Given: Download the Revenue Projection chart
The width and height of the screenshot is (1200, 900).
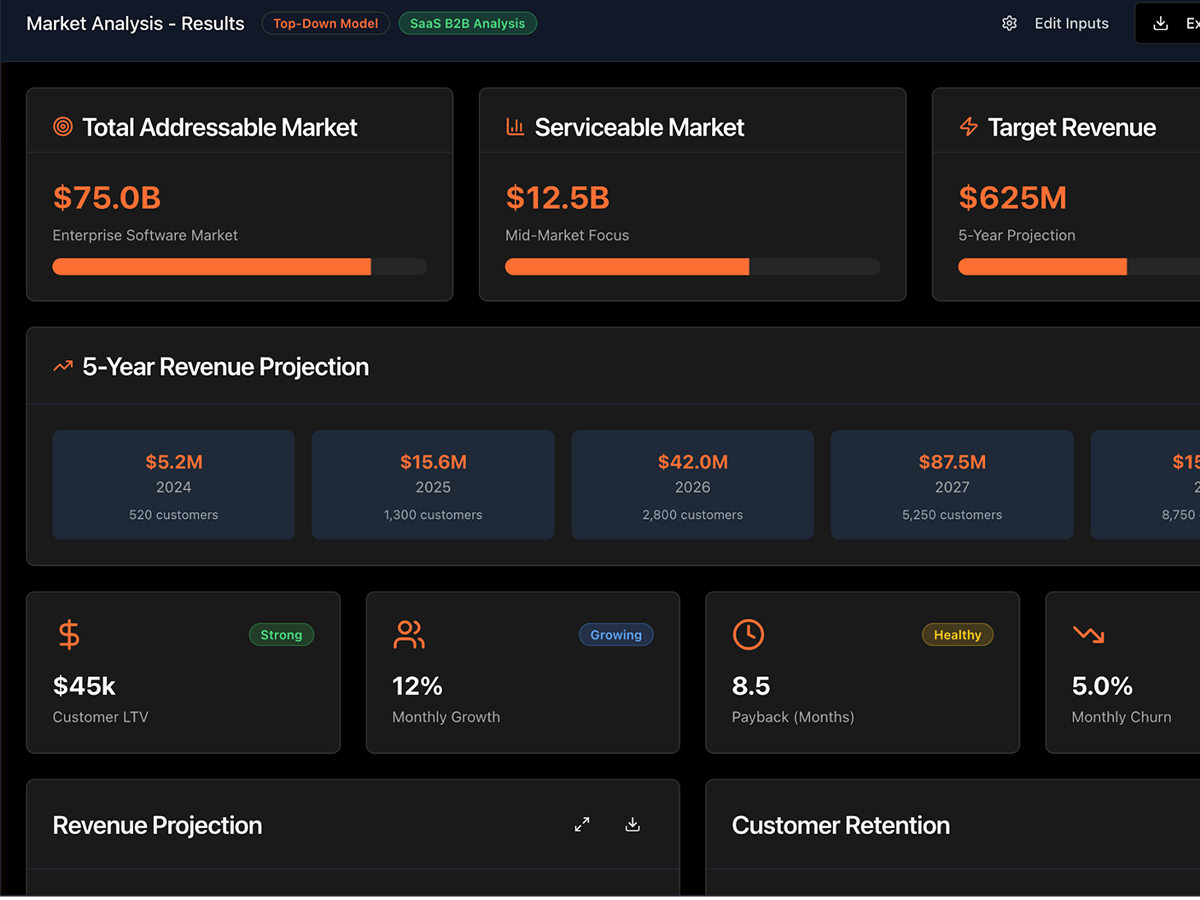Looking at the screenshot, I should click(x=632, y=825).
